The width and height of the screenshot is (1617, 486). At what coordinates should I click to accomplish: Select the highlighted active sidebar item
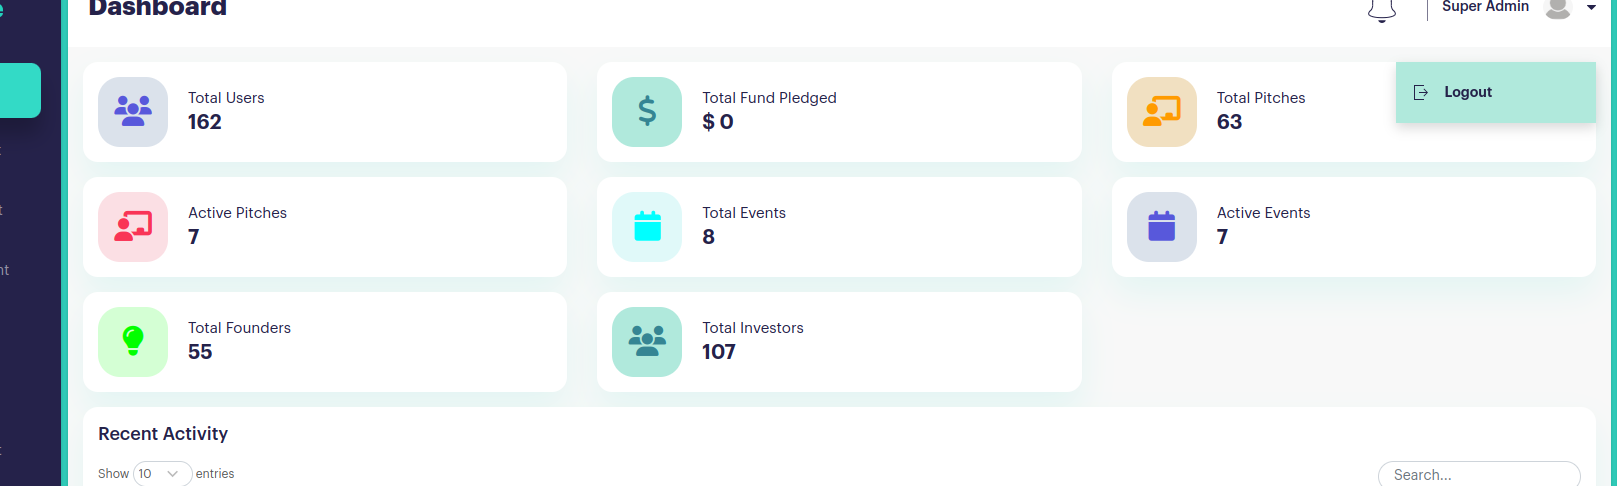[20, 90]
